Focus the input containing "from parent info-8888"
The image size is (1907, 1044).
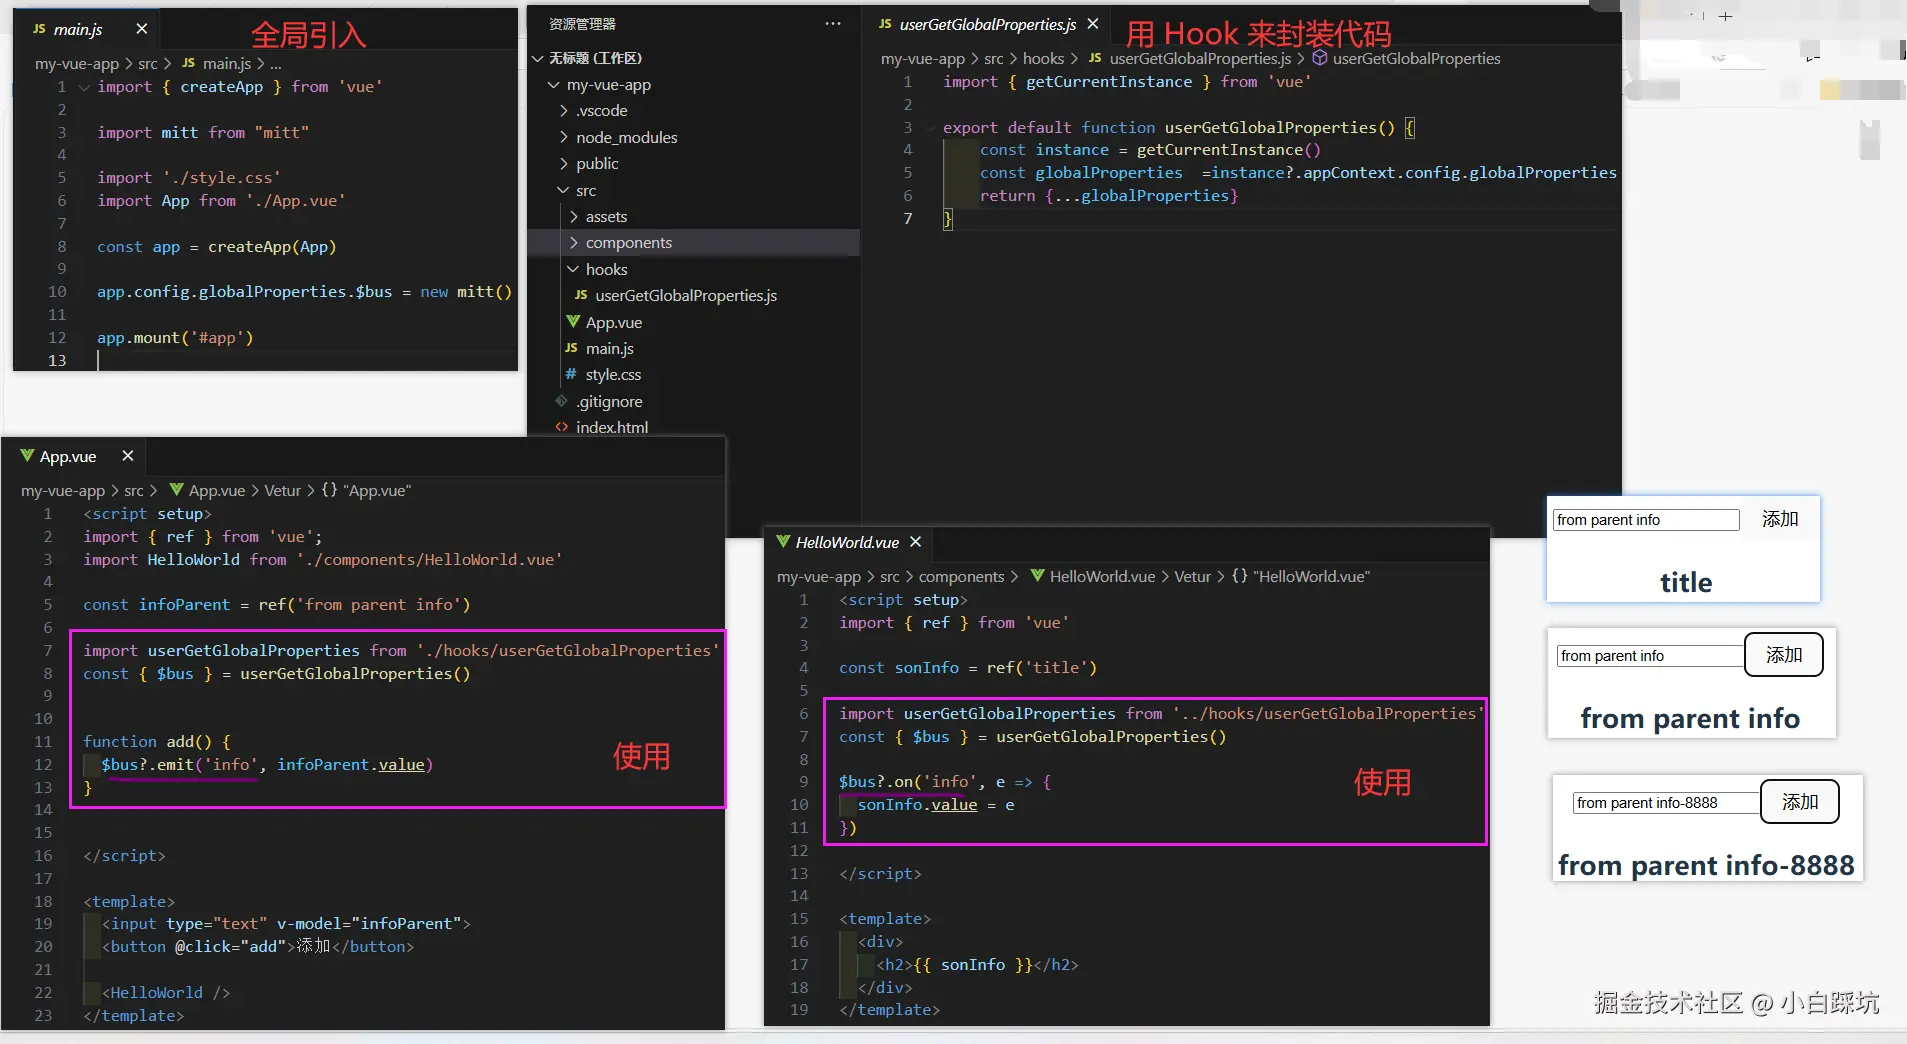(1666, 802)
